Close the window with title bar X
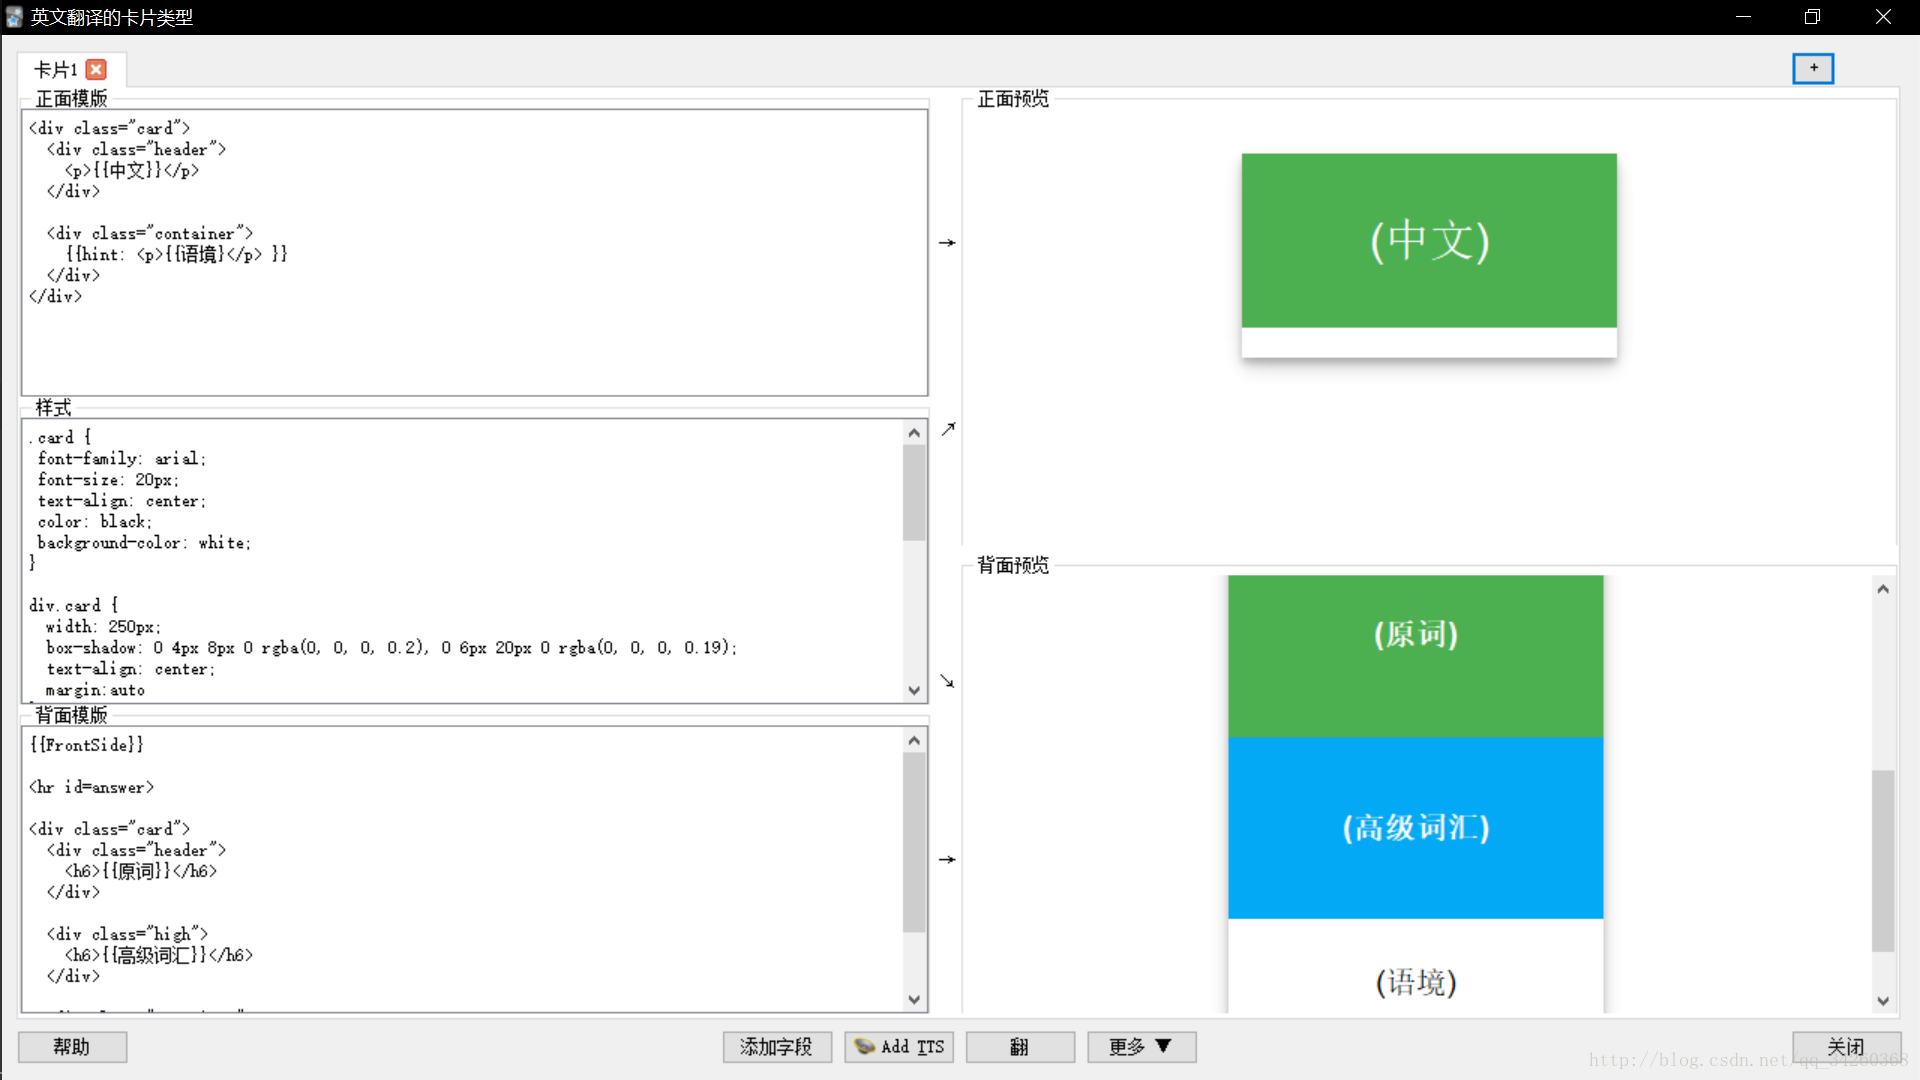Image resolution: width=1920 pixels, height=1080 pixels. (1883, 17)
